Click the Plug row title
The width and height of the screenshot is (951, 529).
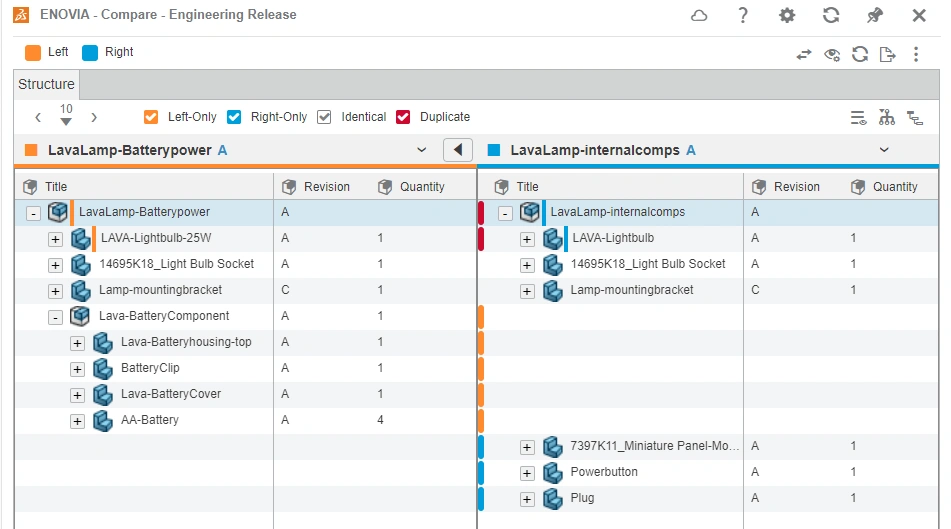tap(582, 498)
